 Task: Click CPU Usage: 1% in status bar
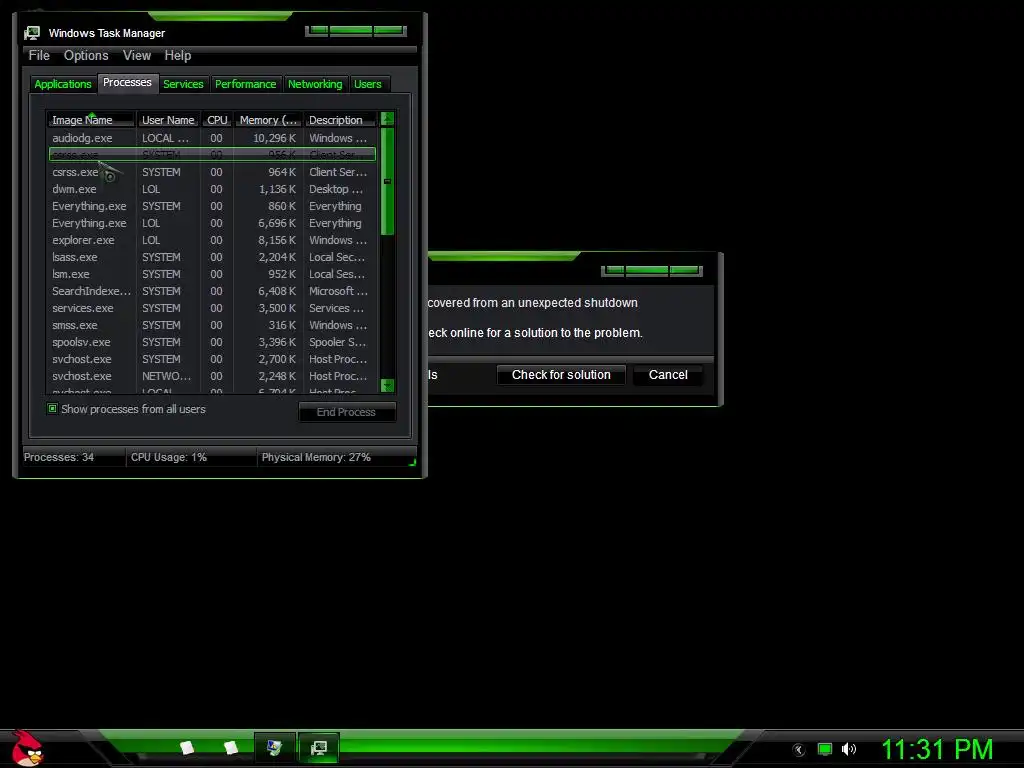(169, 457)
